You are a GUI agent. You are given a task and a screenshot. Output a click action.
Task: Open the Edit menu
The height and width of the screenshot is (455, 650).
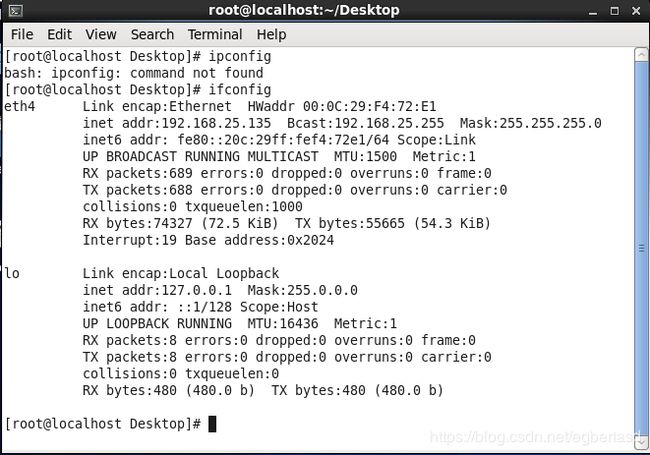[59, 34]
